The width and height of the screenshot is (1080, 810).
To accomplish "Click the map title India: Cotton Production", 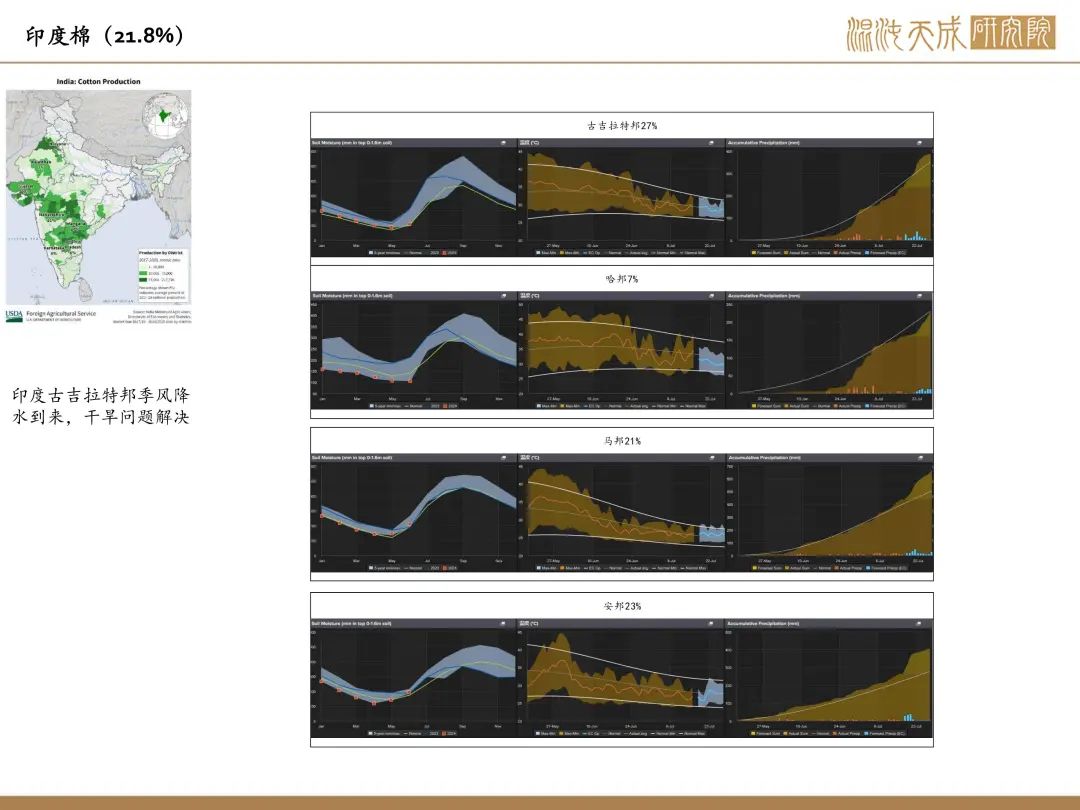I will tap(98, 81).
